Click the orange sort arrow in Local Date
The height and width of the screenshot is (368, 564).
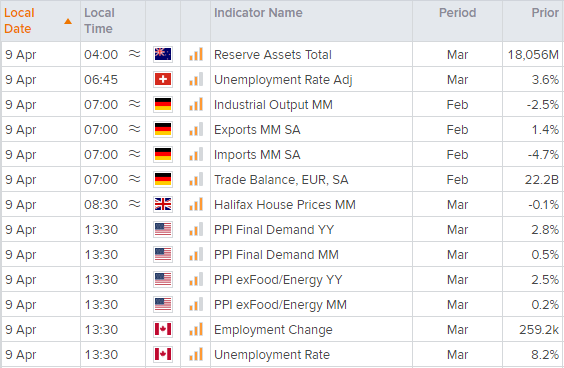pyautogui.click(x=68, y=22)
